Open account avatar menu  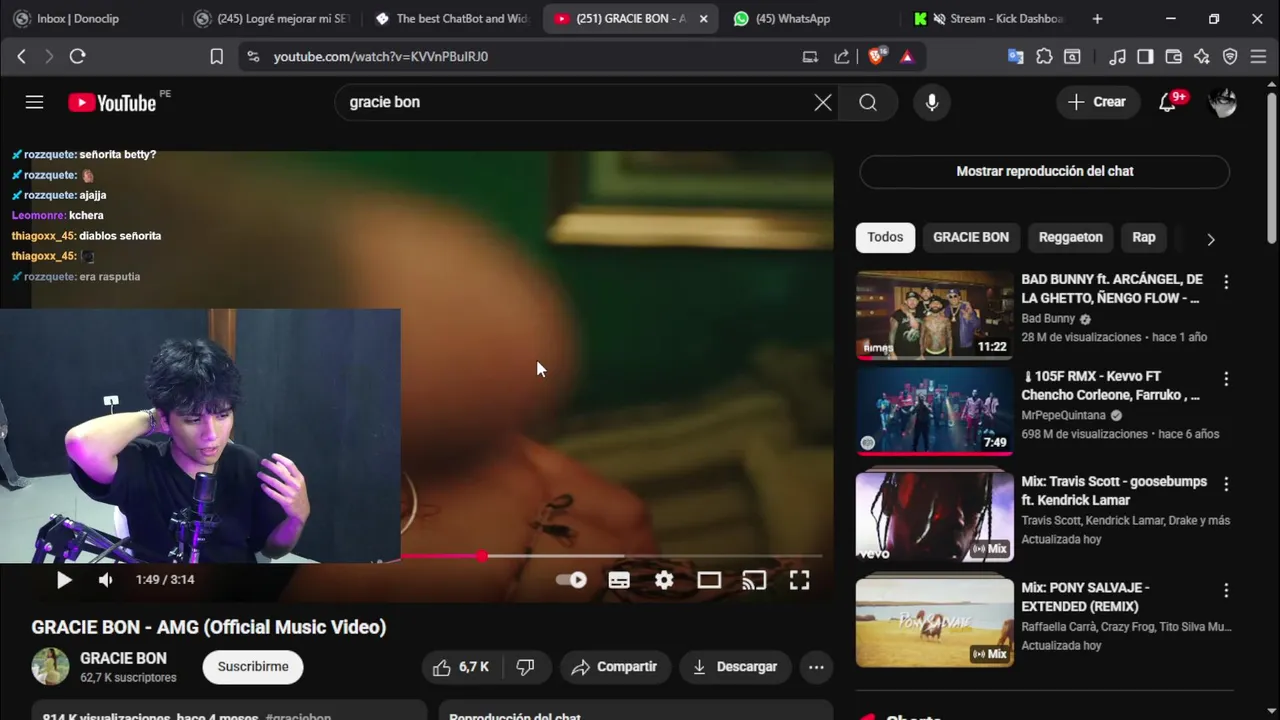click(x=1223, y=102)
